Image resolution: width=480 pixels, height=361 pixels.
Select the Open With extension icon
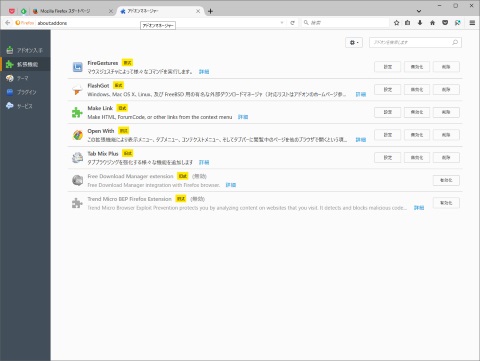pos(78,135)
